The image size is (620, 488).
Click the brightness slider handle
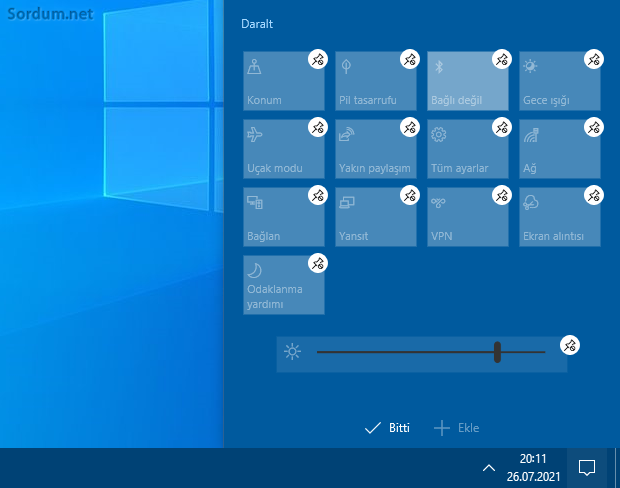point(497,352)
